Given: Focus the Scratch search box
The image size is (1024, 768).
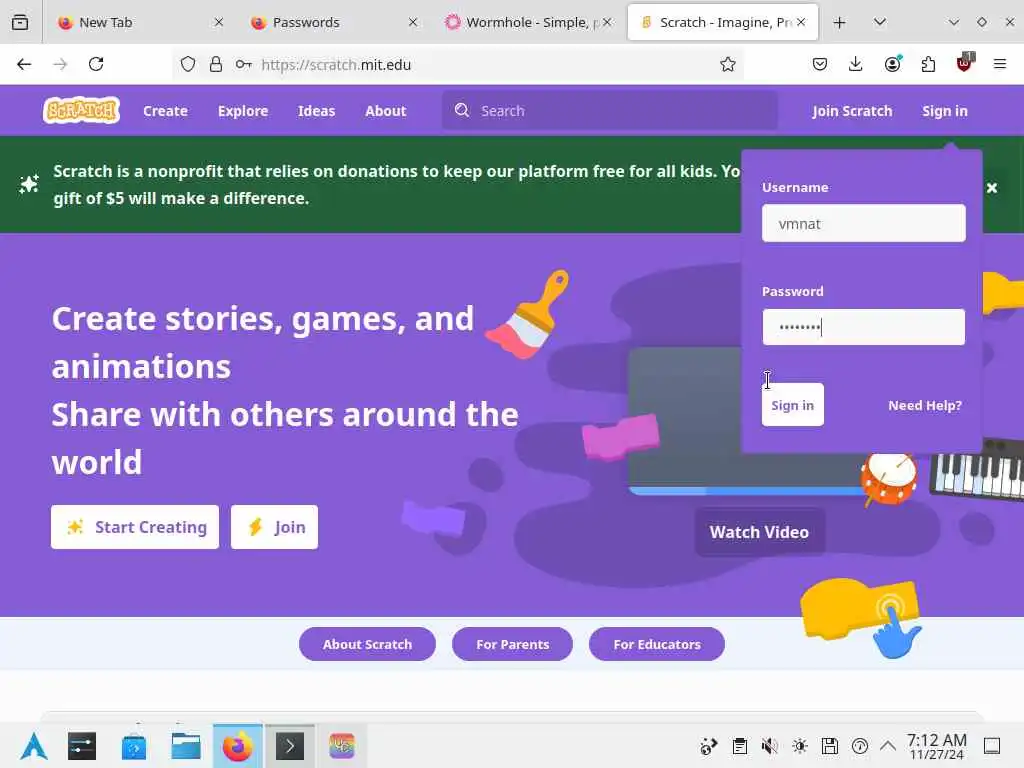Looking at the screenshot, I should click(x=609, y=110).
